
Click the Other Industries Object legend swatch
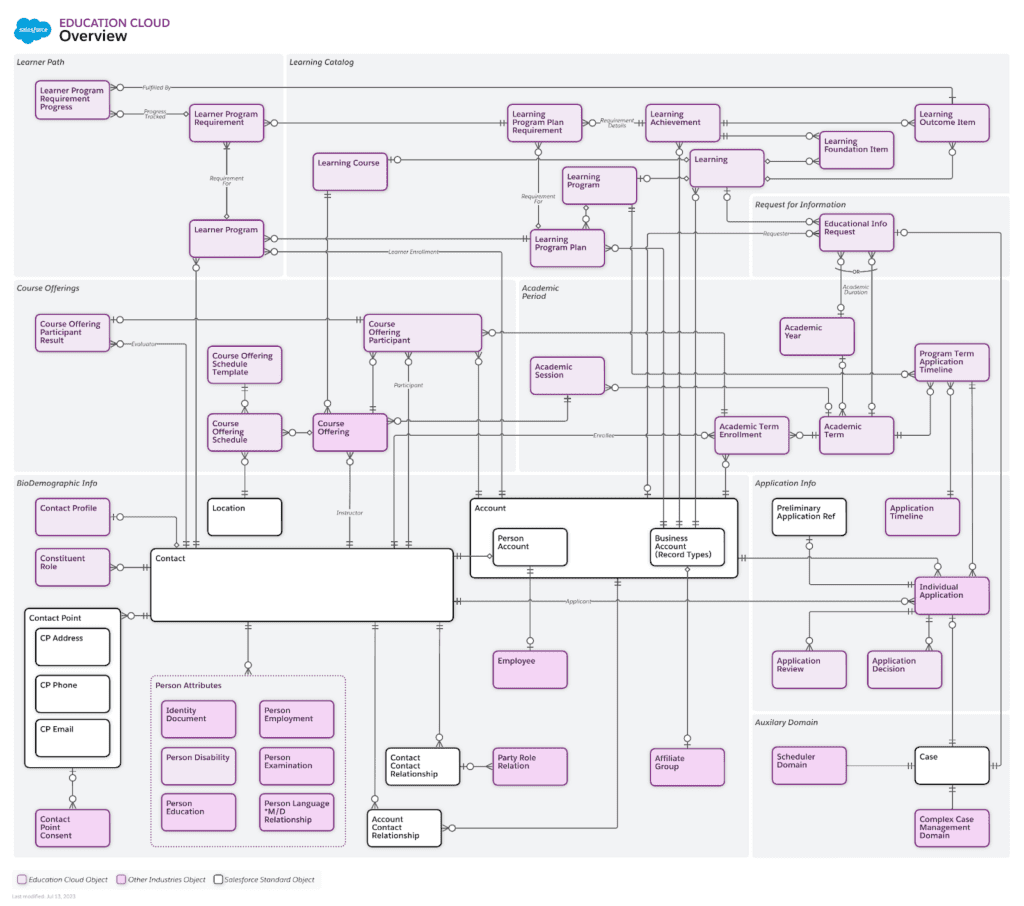coord(121,880)
